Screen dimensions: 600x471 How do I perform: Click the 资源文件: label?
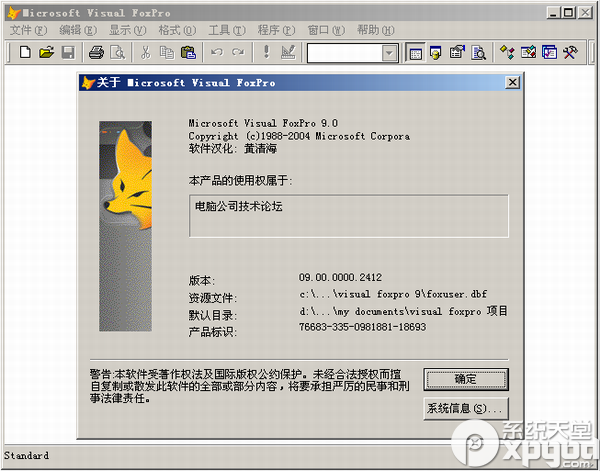click(x=213, y=298)
